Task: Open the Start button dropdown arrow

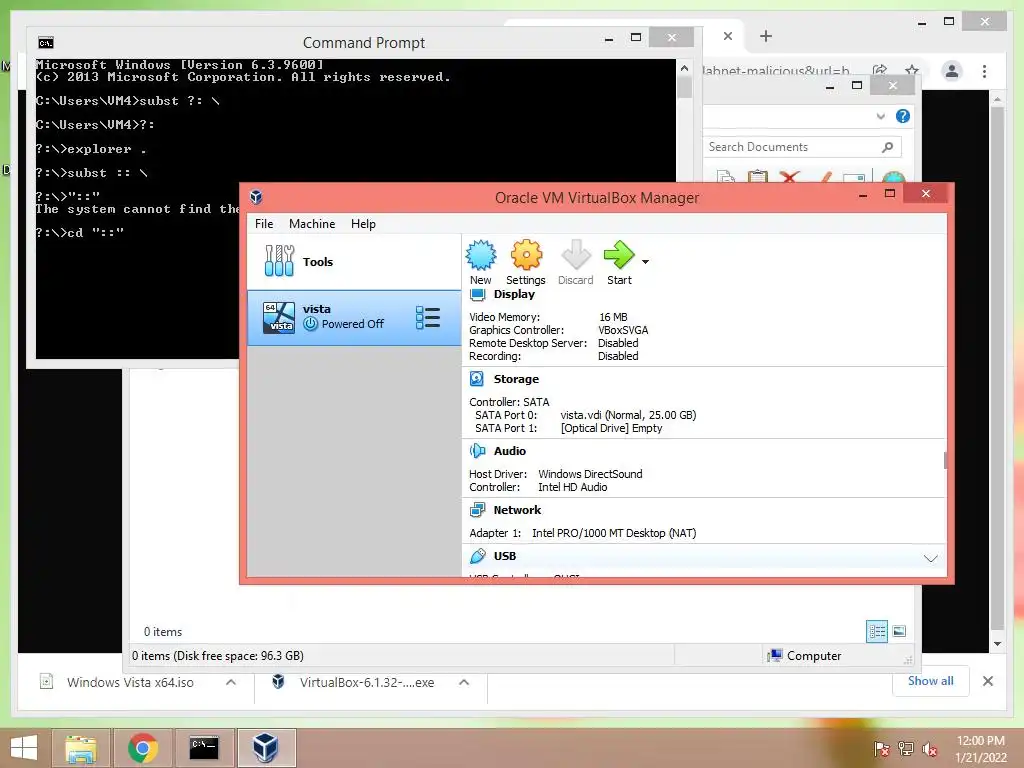Action: [645, 262]
